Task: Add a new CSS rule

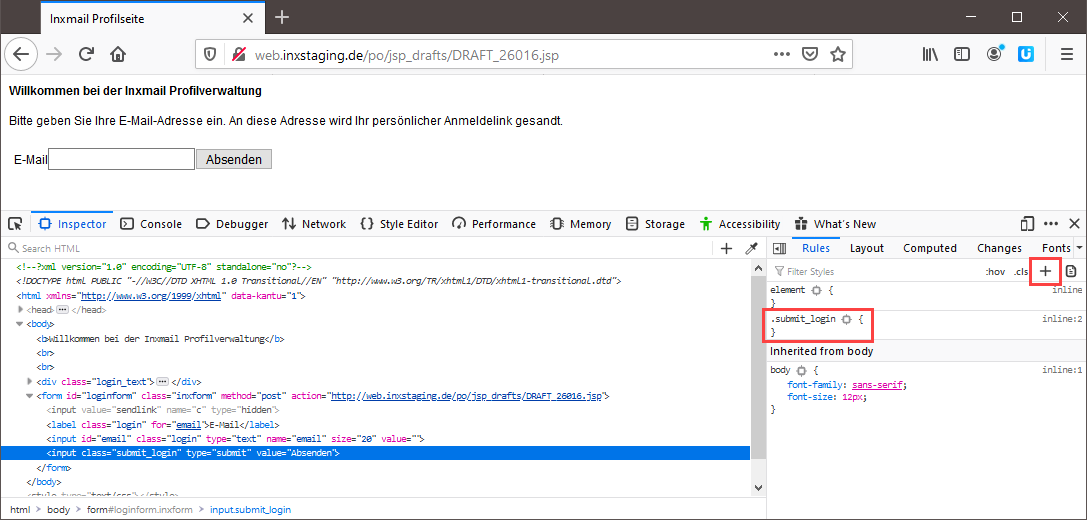Action: (1046, 271)
